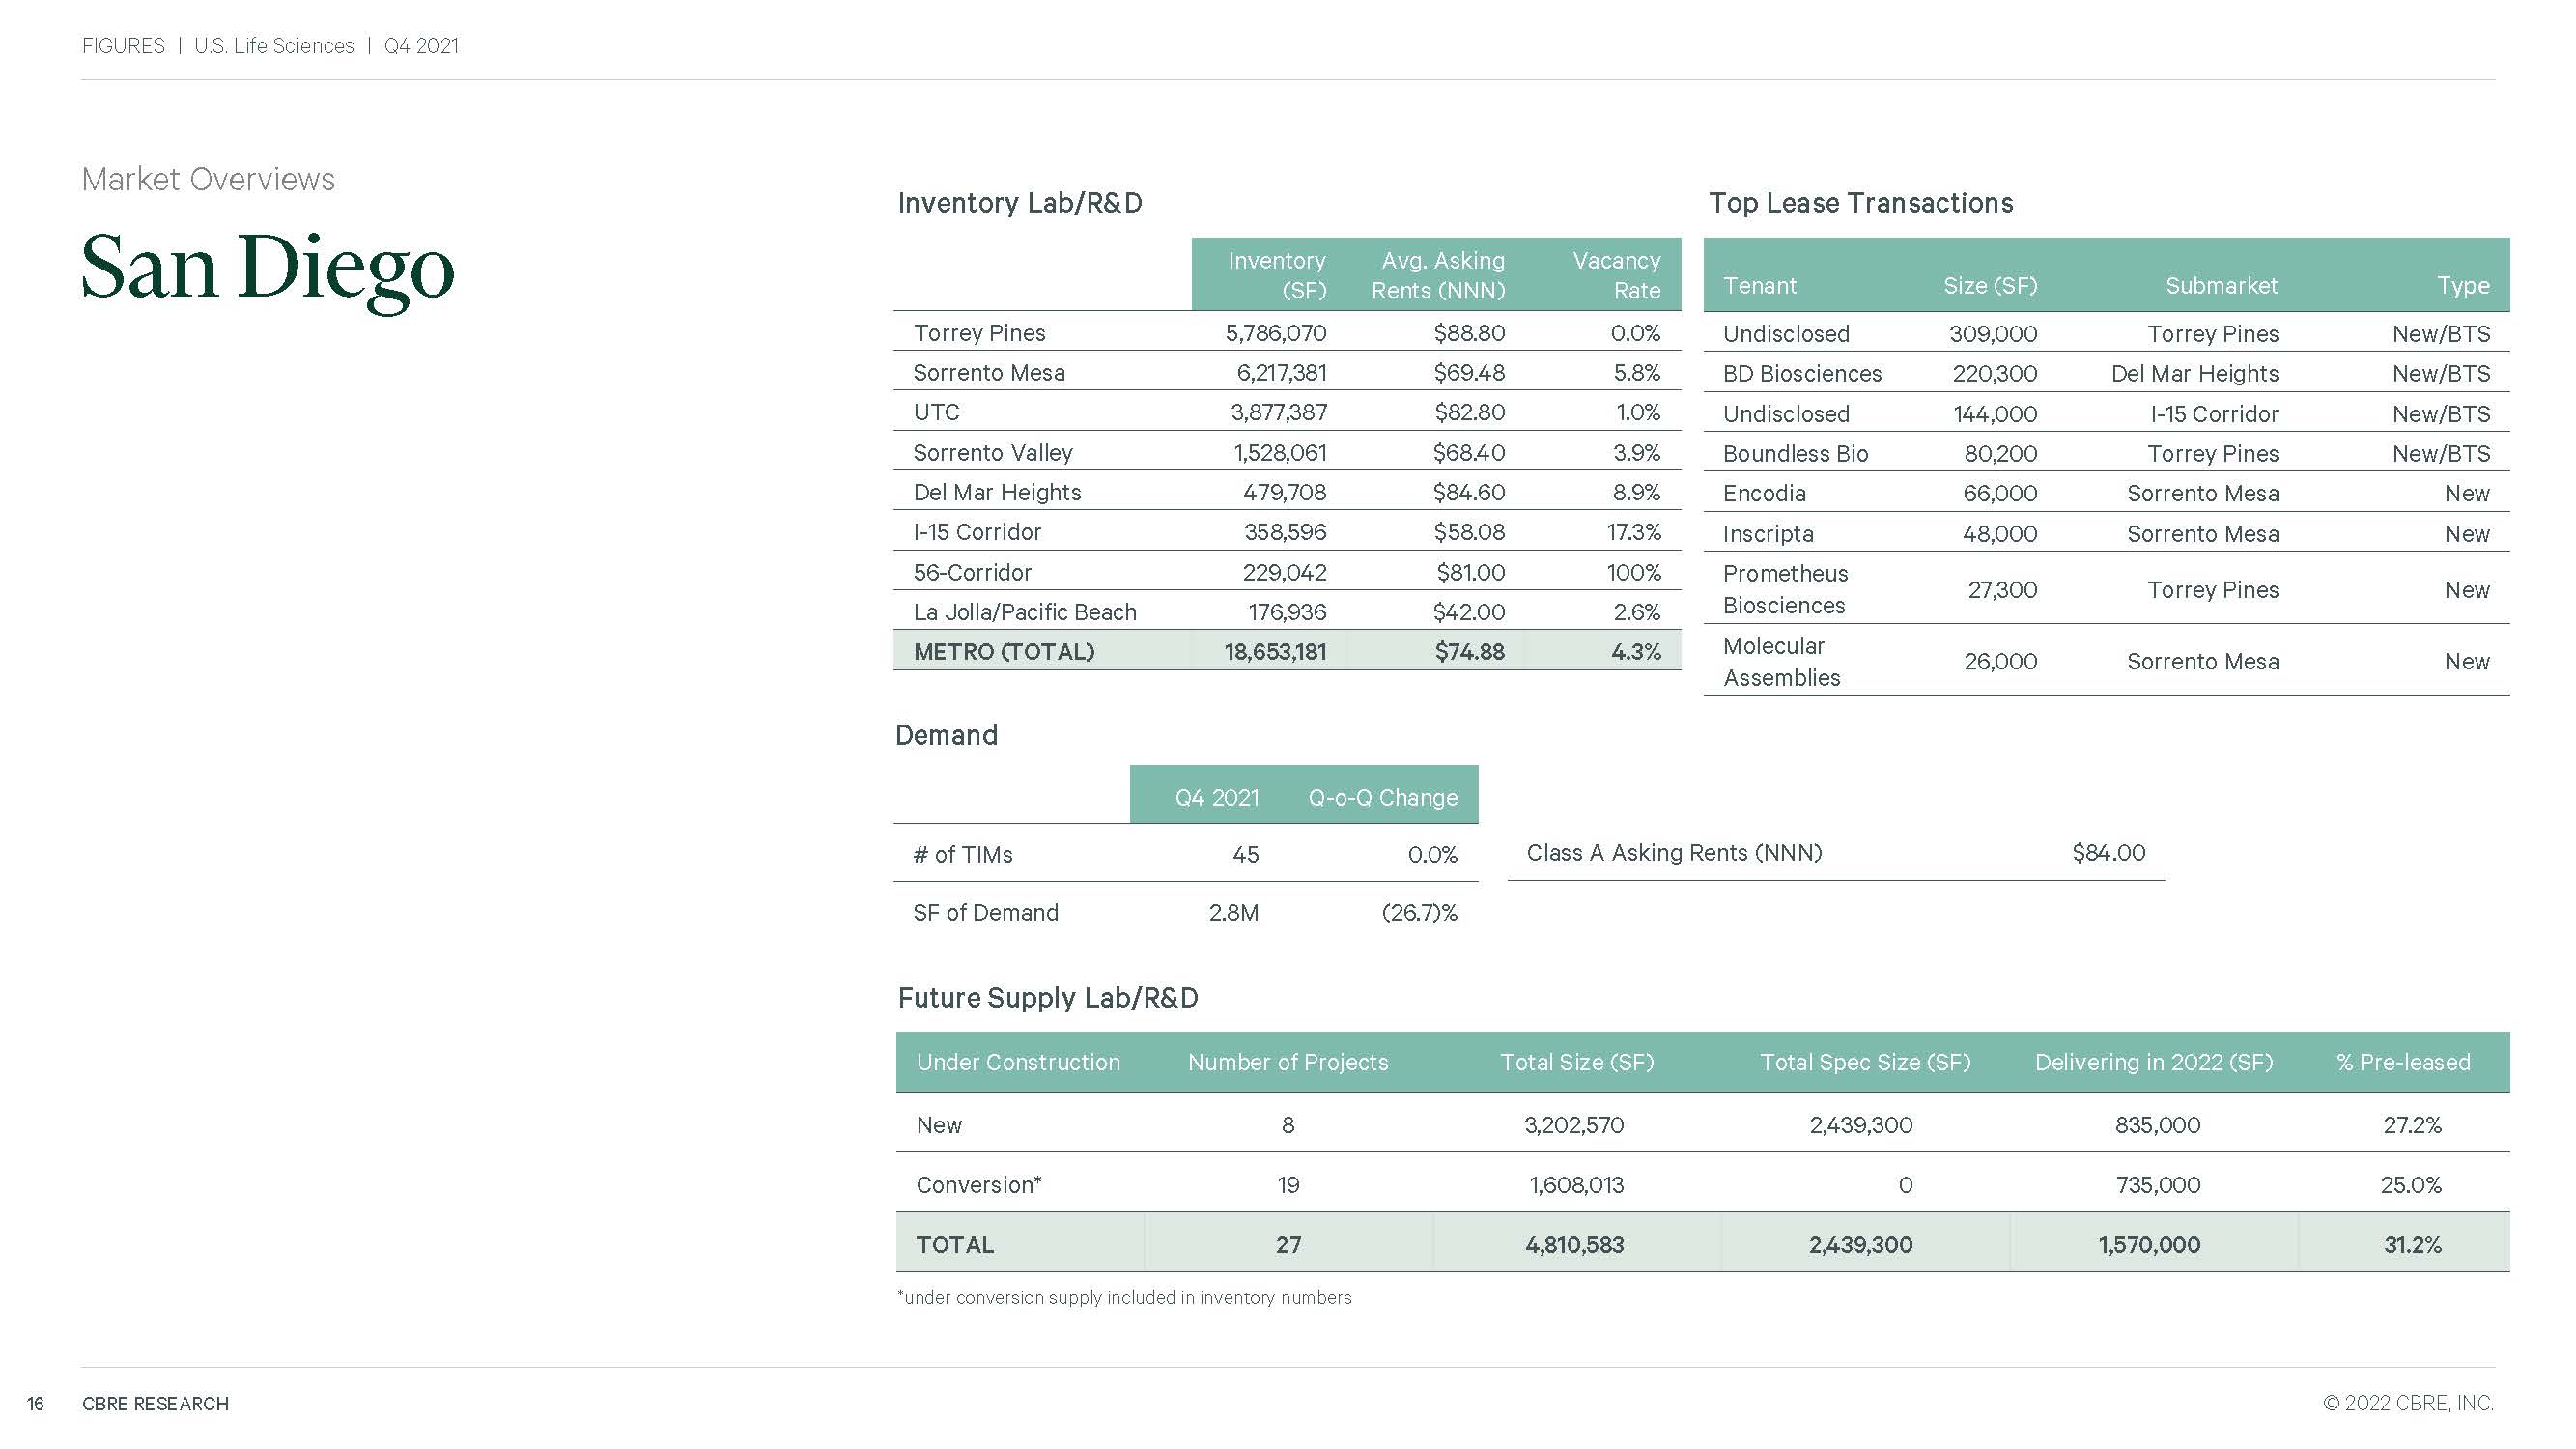Click the # of TIMs row label

962,855
